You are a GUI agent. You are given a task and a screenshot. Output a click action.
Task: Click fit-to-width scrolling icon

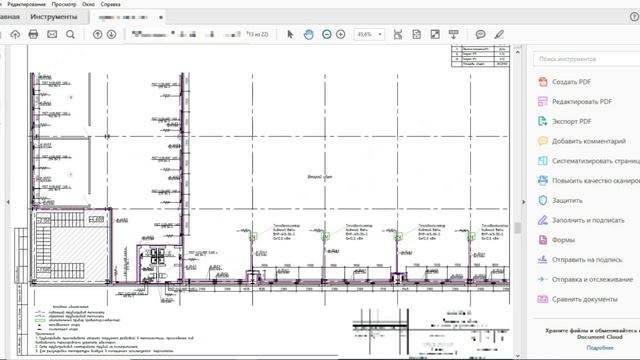398,34
